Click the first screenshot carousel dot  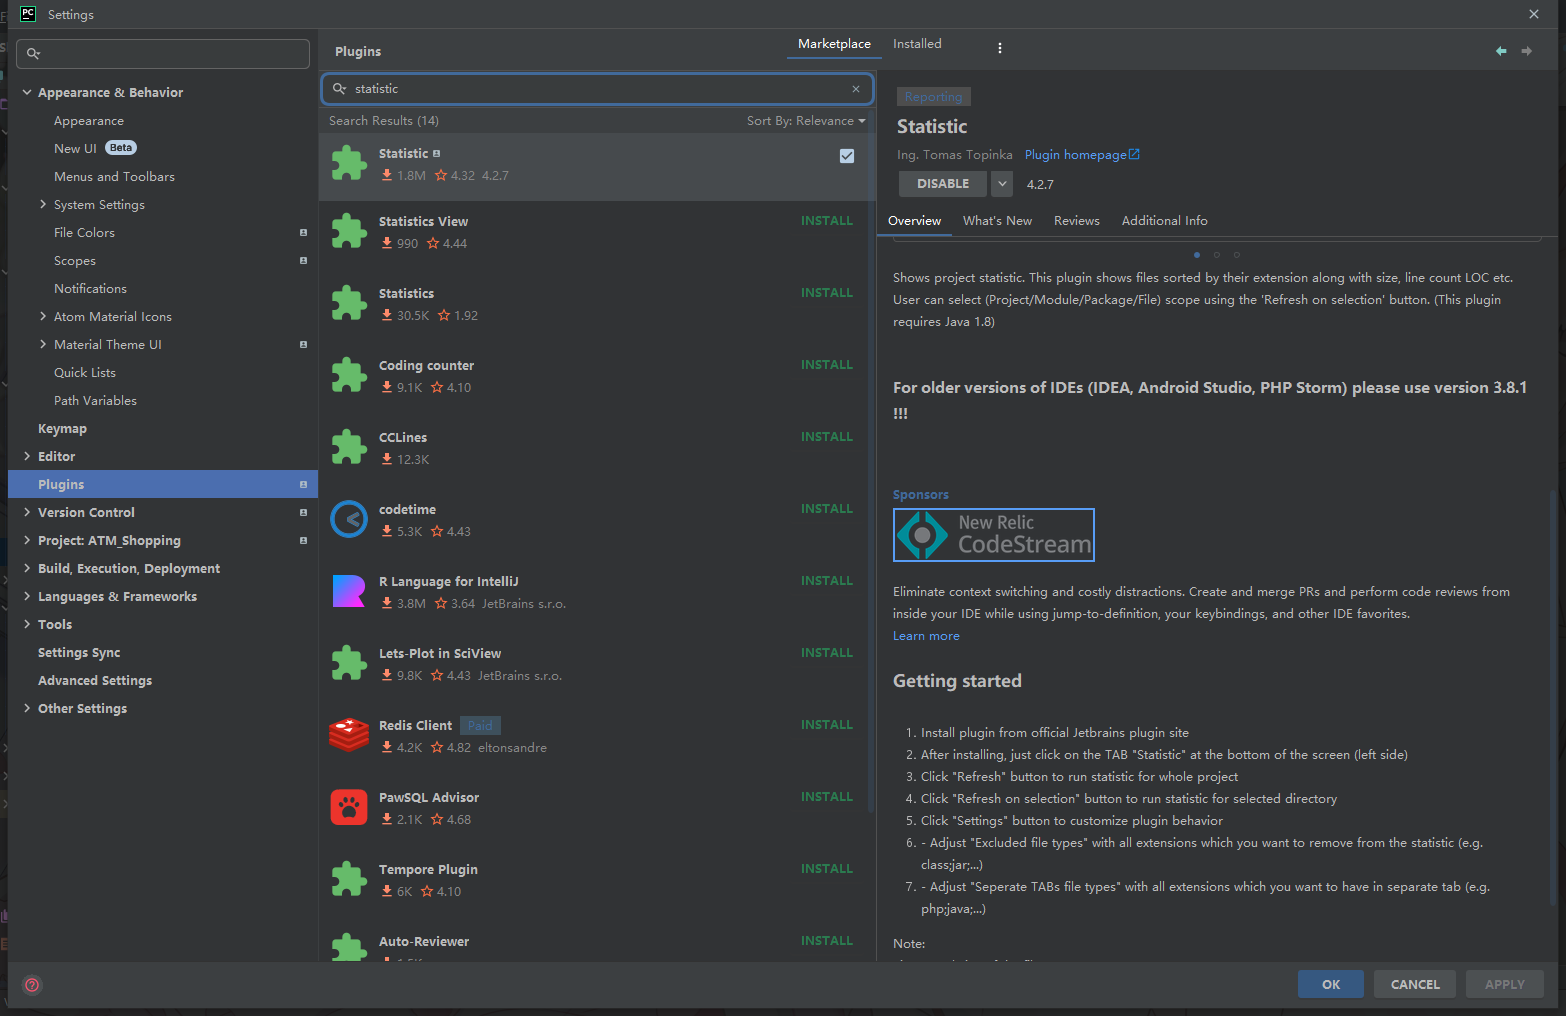(x=1197, y=255)
